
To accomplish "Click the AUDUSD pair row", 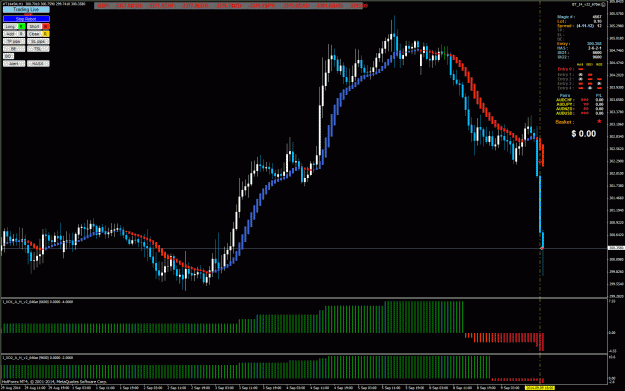I will (x=580, y=113).
